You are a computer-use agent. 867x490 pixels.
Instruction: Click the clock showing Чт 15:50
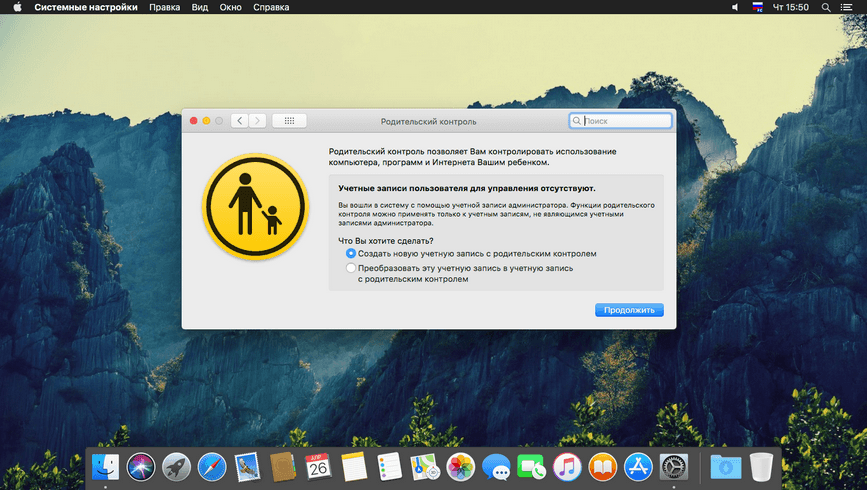(x=791, y=7)
